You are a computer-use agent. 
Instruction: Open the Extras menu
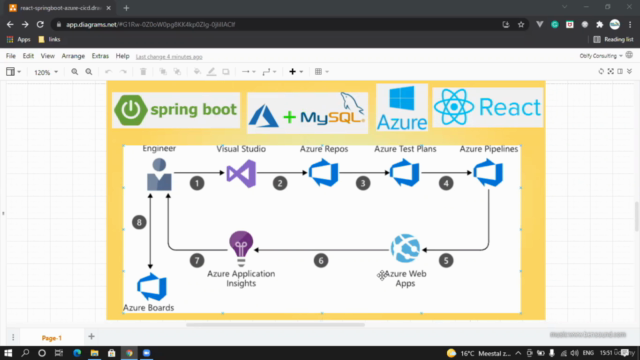tap(100, 56)
